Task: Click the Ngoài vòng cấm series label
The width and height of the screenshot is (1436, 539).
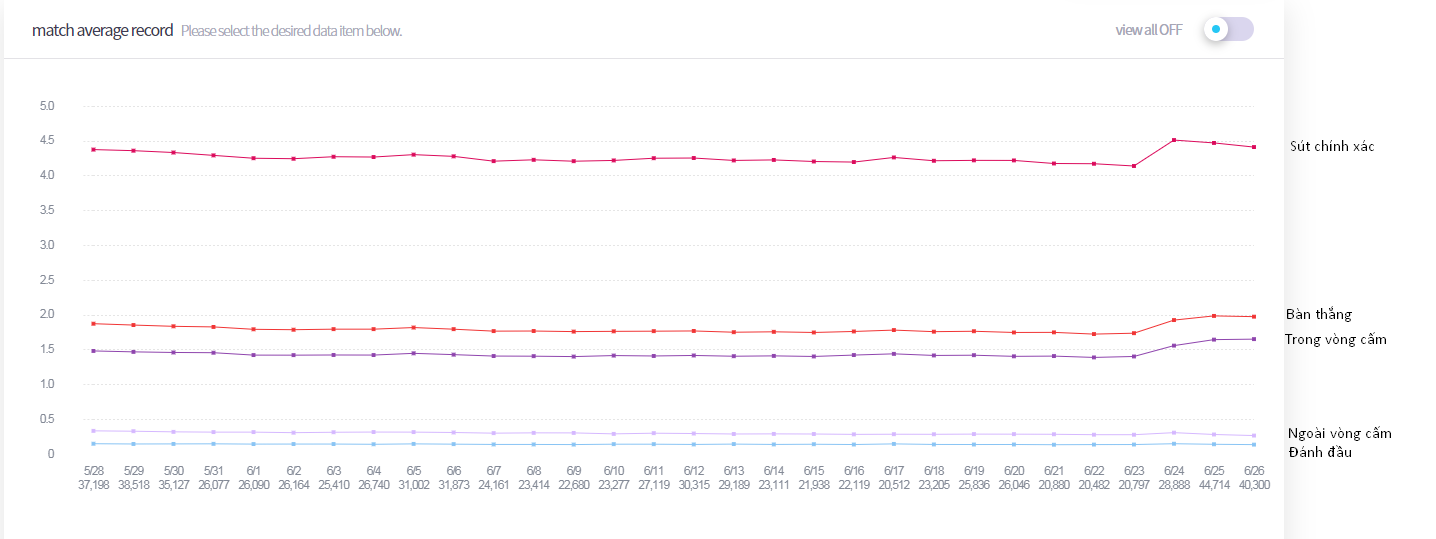Action: [1339, 433]
